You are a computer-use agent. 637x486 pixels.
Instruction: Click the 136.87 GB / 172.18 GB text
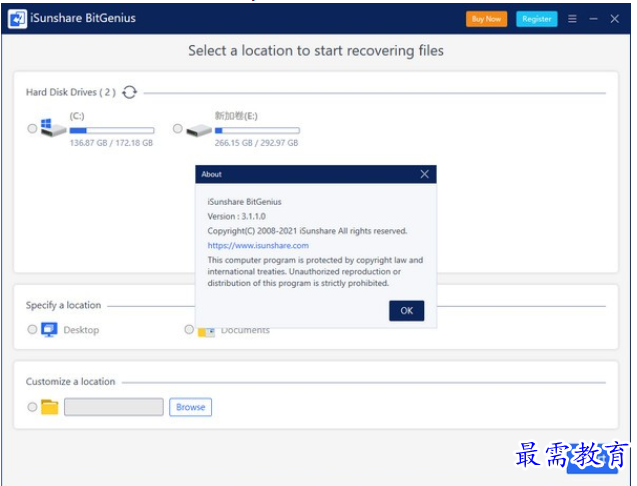[x=111, y=143]
